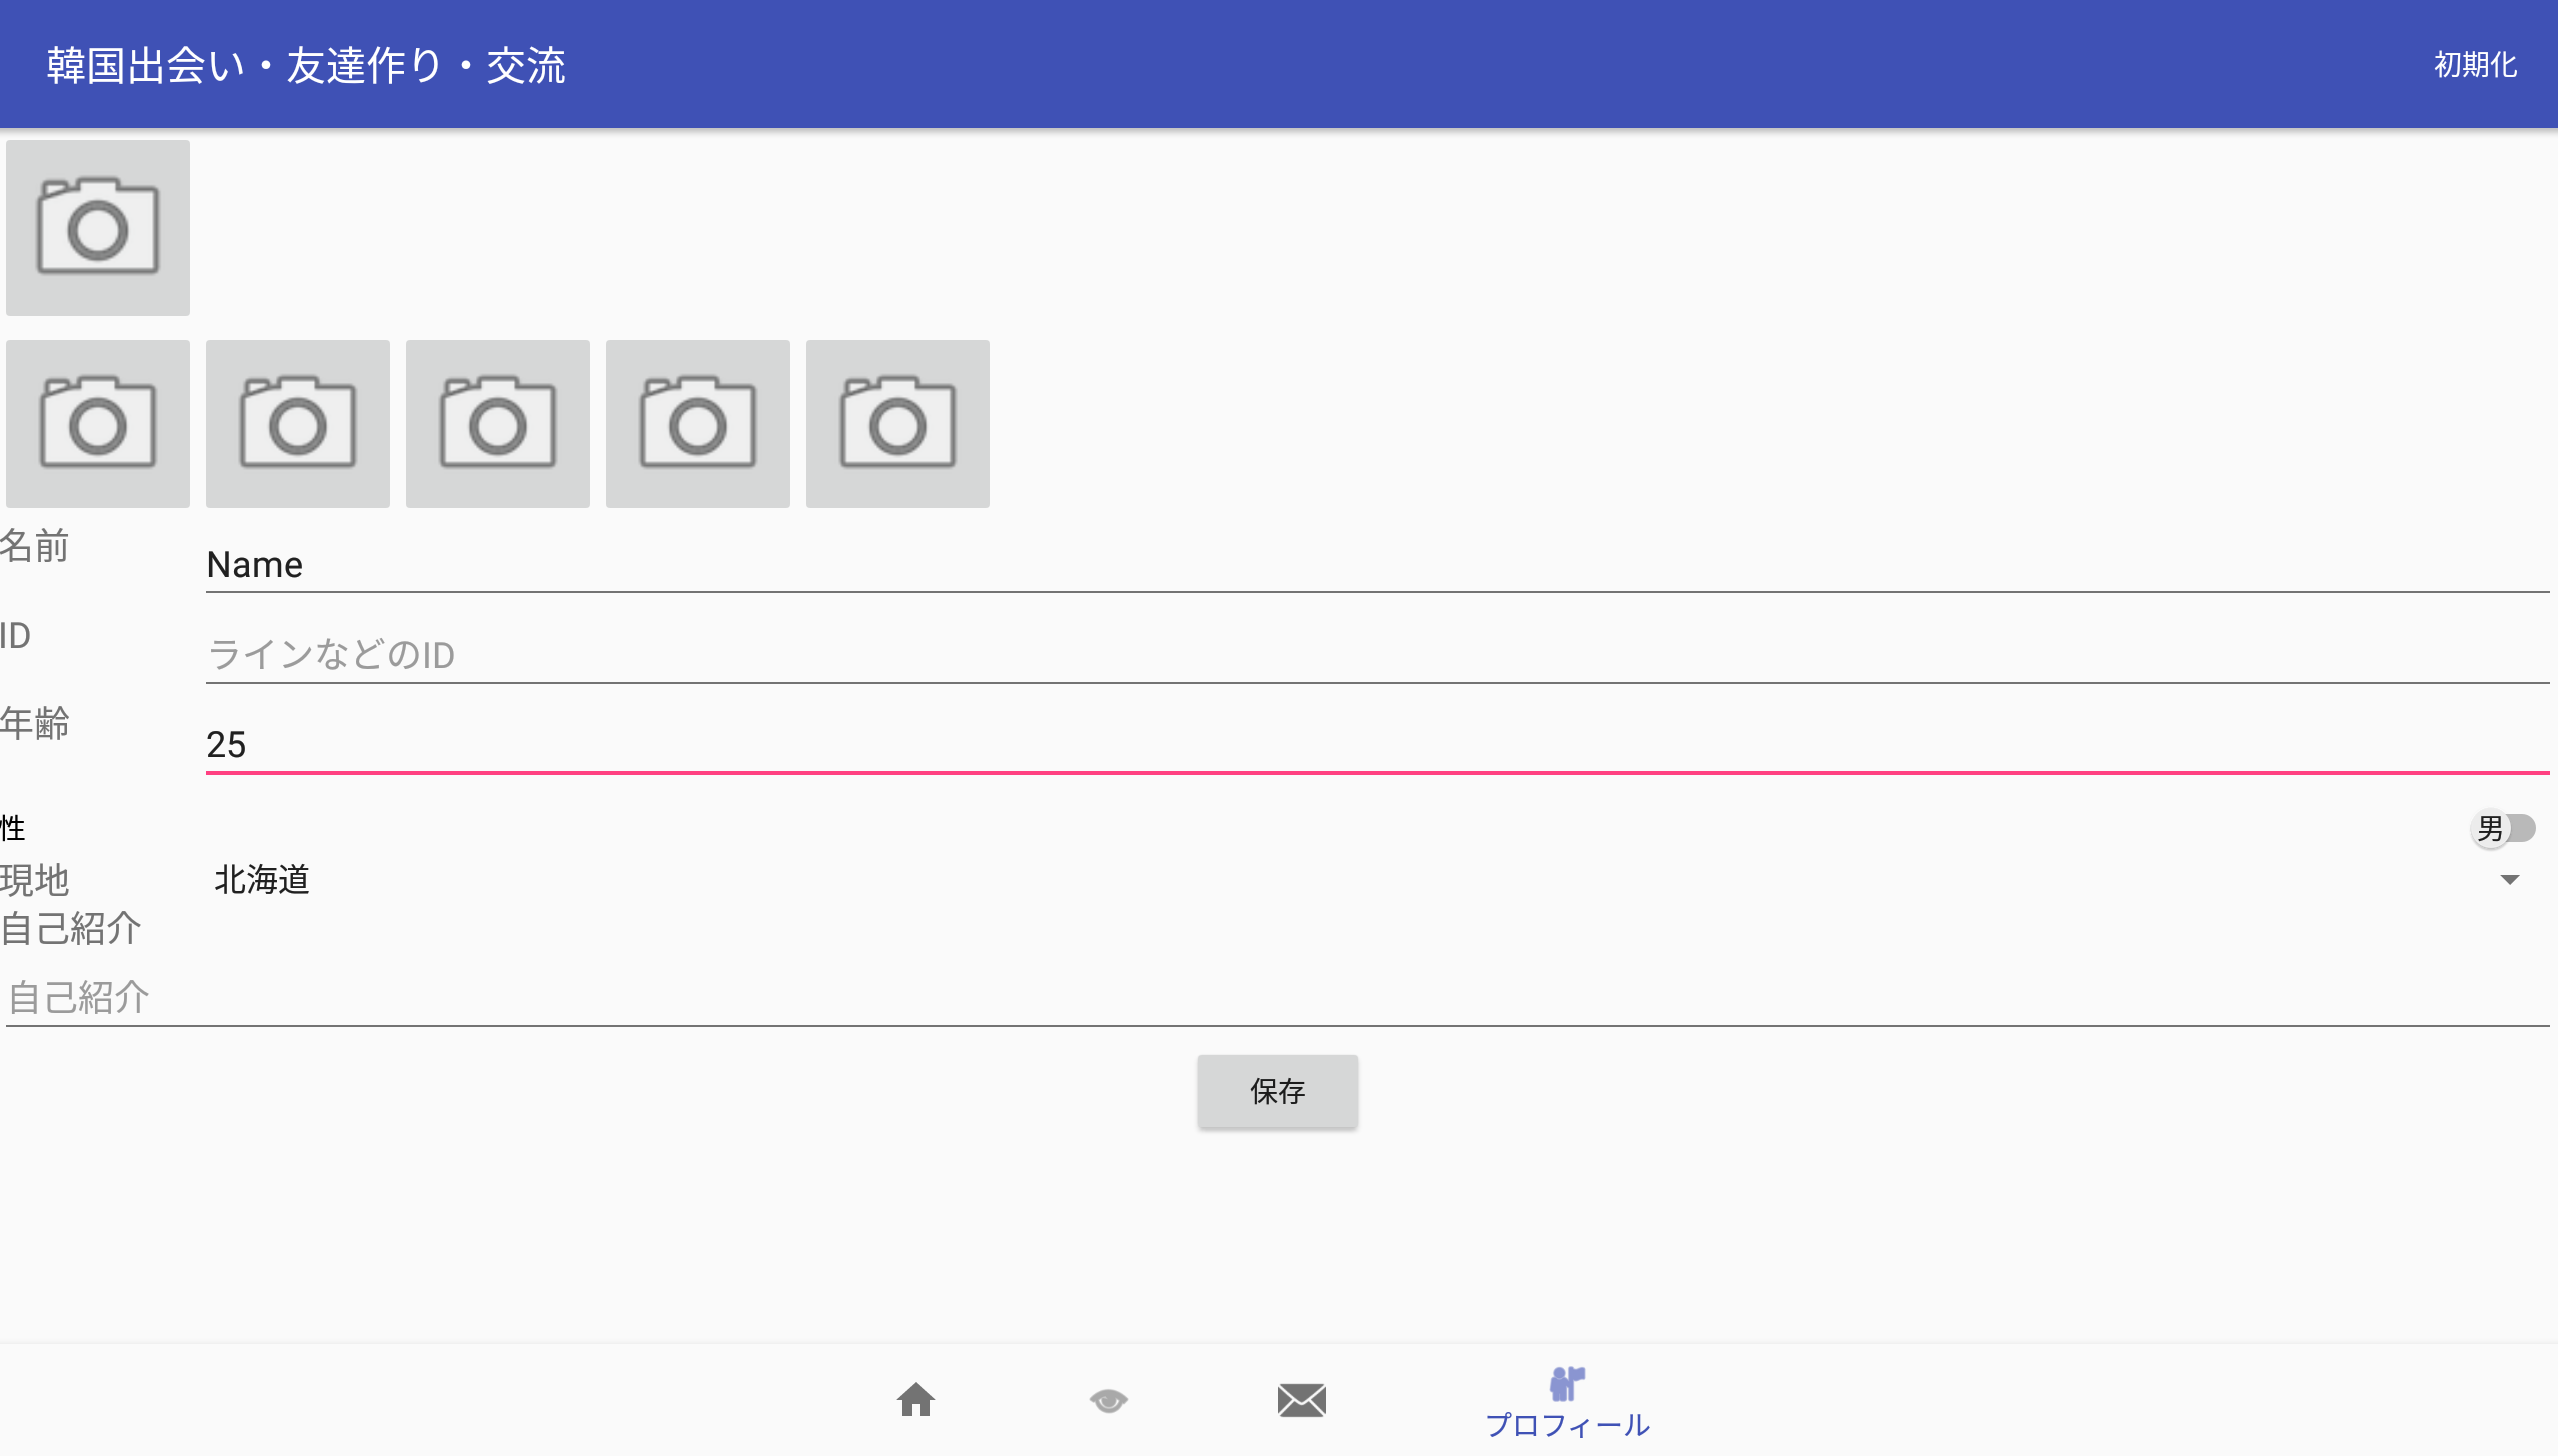Expand the 現地 dropdown arrow
2558x1456 pixels.
2509,880
